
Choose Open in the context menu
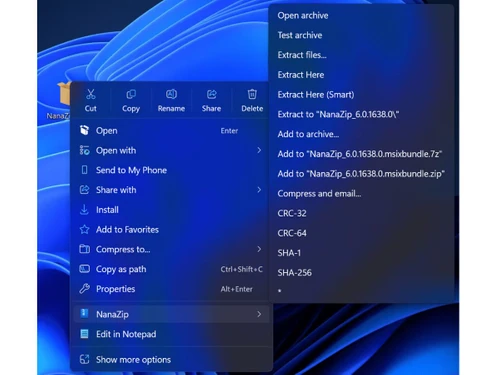[171, 131]
